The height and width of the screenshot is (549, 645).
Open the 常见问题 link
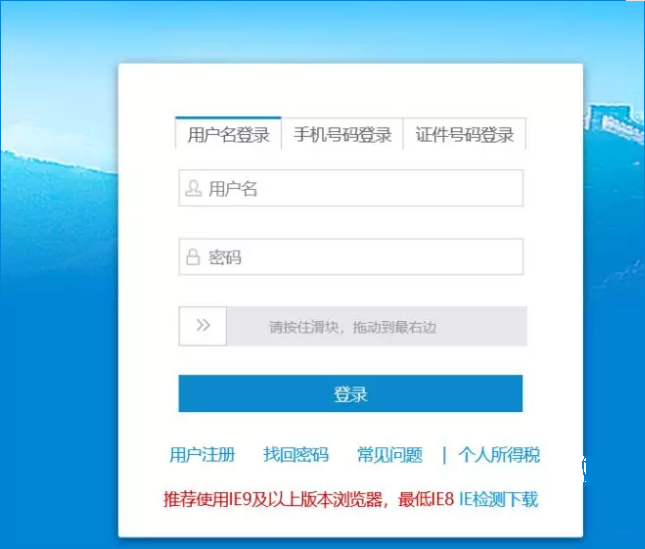390,455
